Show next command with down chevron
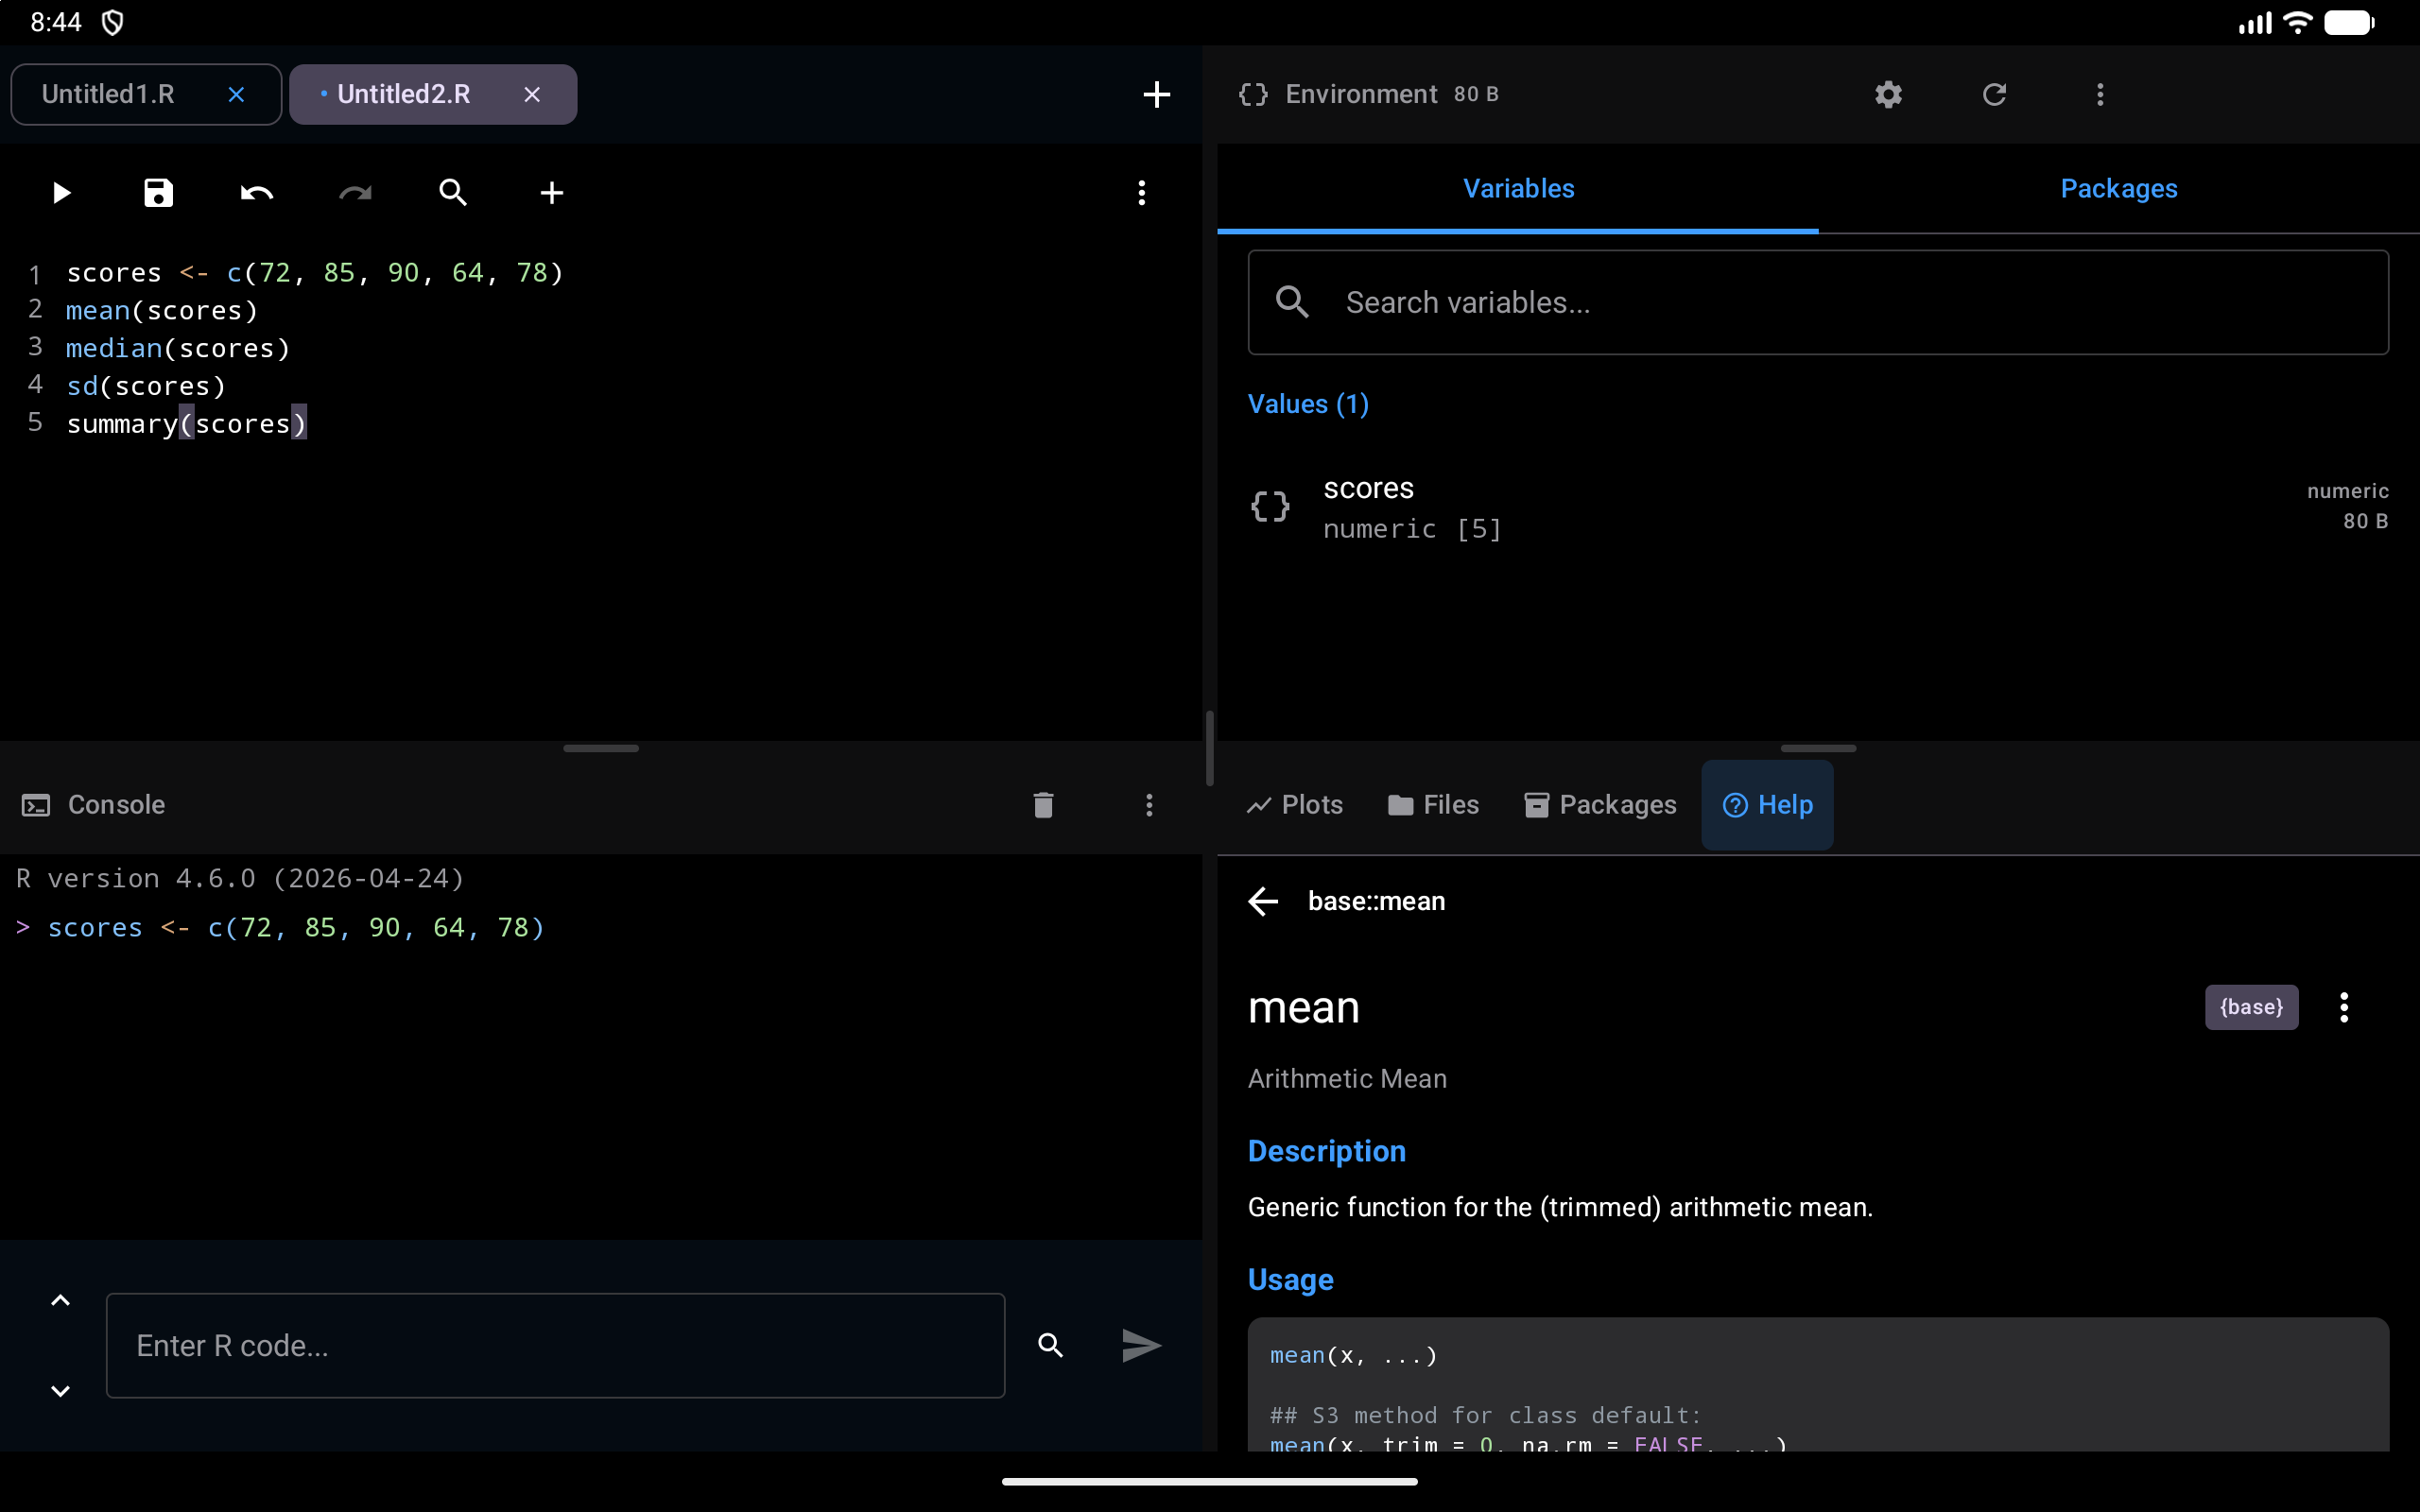2420x1512 pixels. 60,1391
